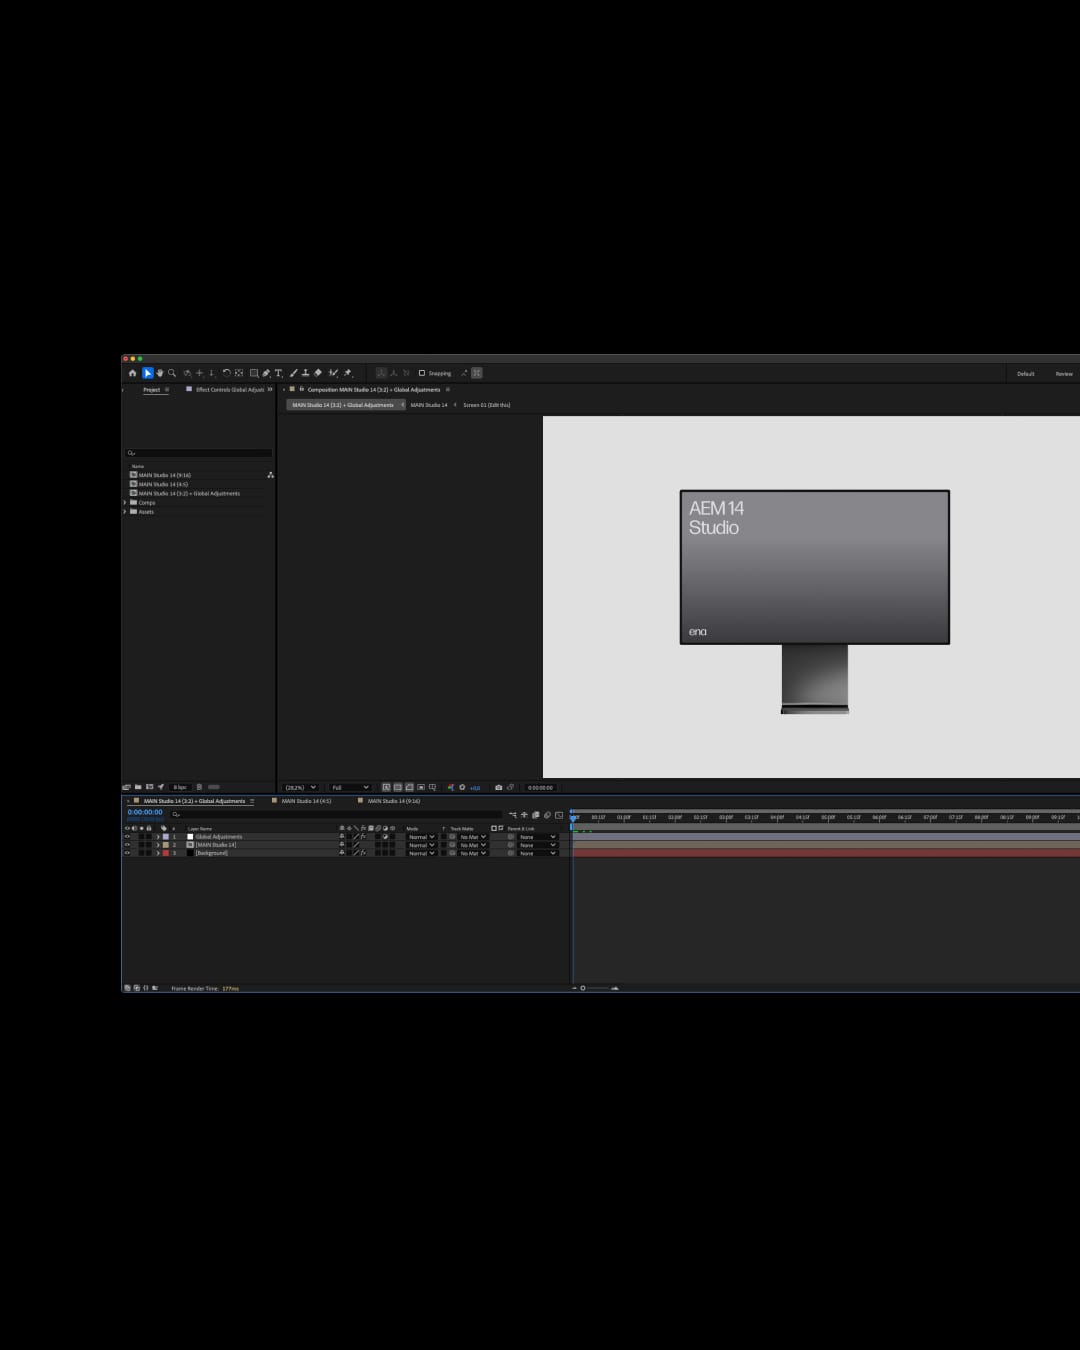This screenshot has width=1080, height=1350.
Task: Switch to Effect Controls Global Adjust tab
Action: tap(230, 389)
